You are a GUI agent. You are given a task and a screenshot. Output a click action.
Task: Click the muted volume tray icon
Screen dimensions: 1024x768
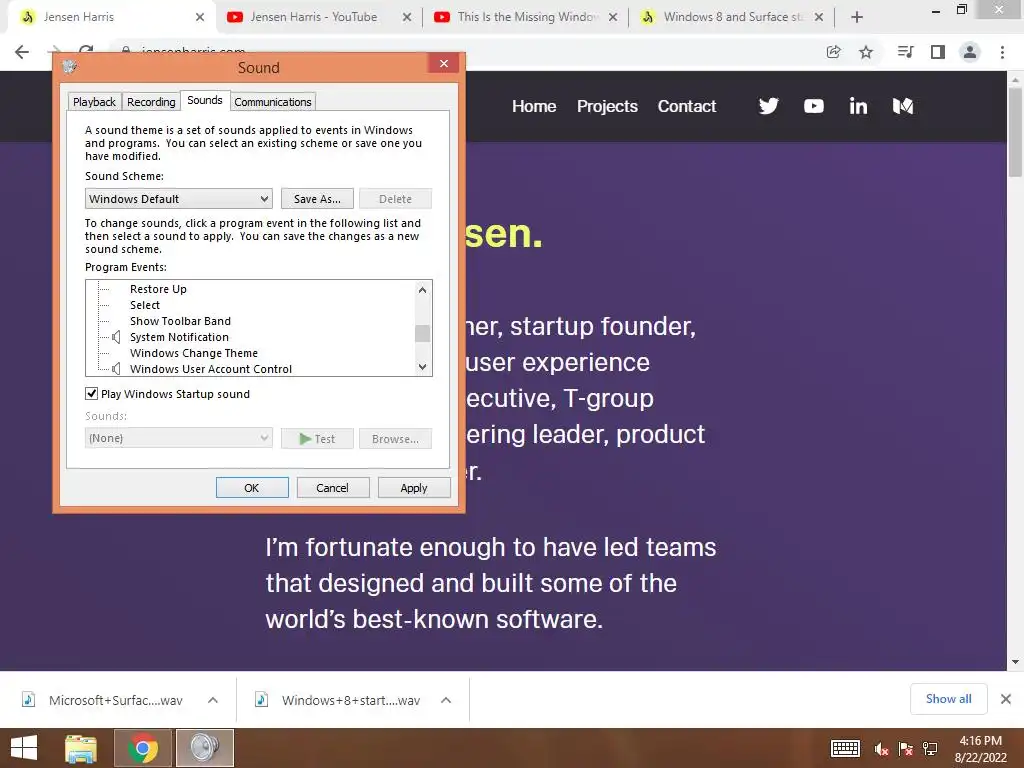[881, 749]
